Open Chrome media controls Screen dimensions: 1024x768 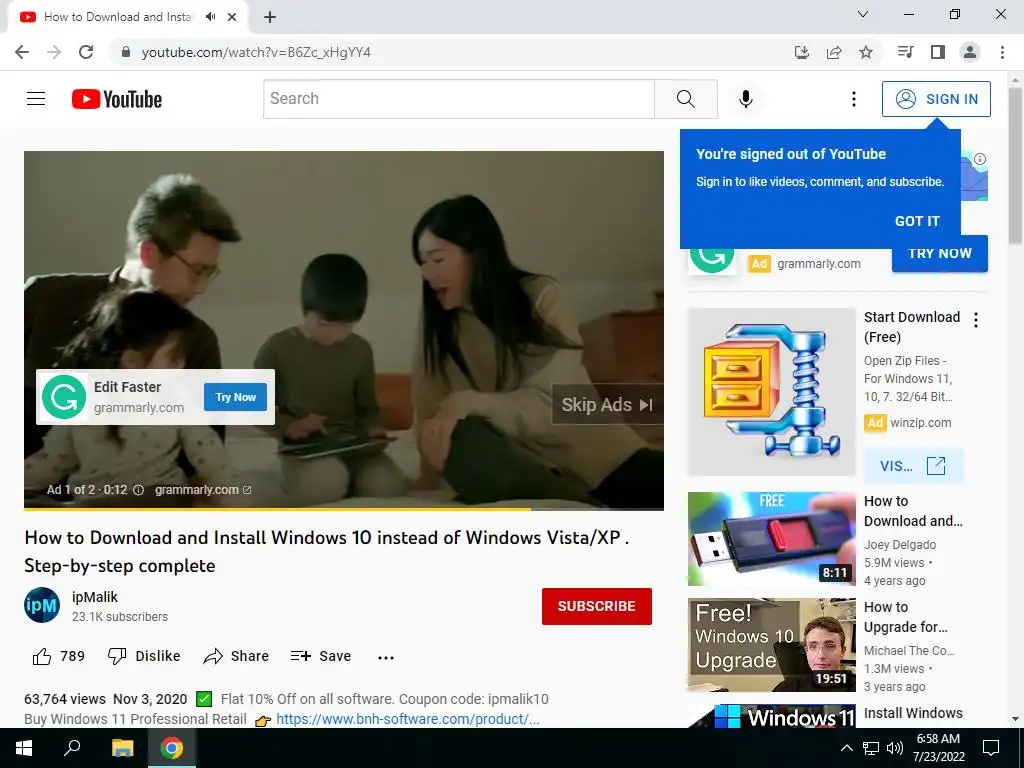pos(905,52)
